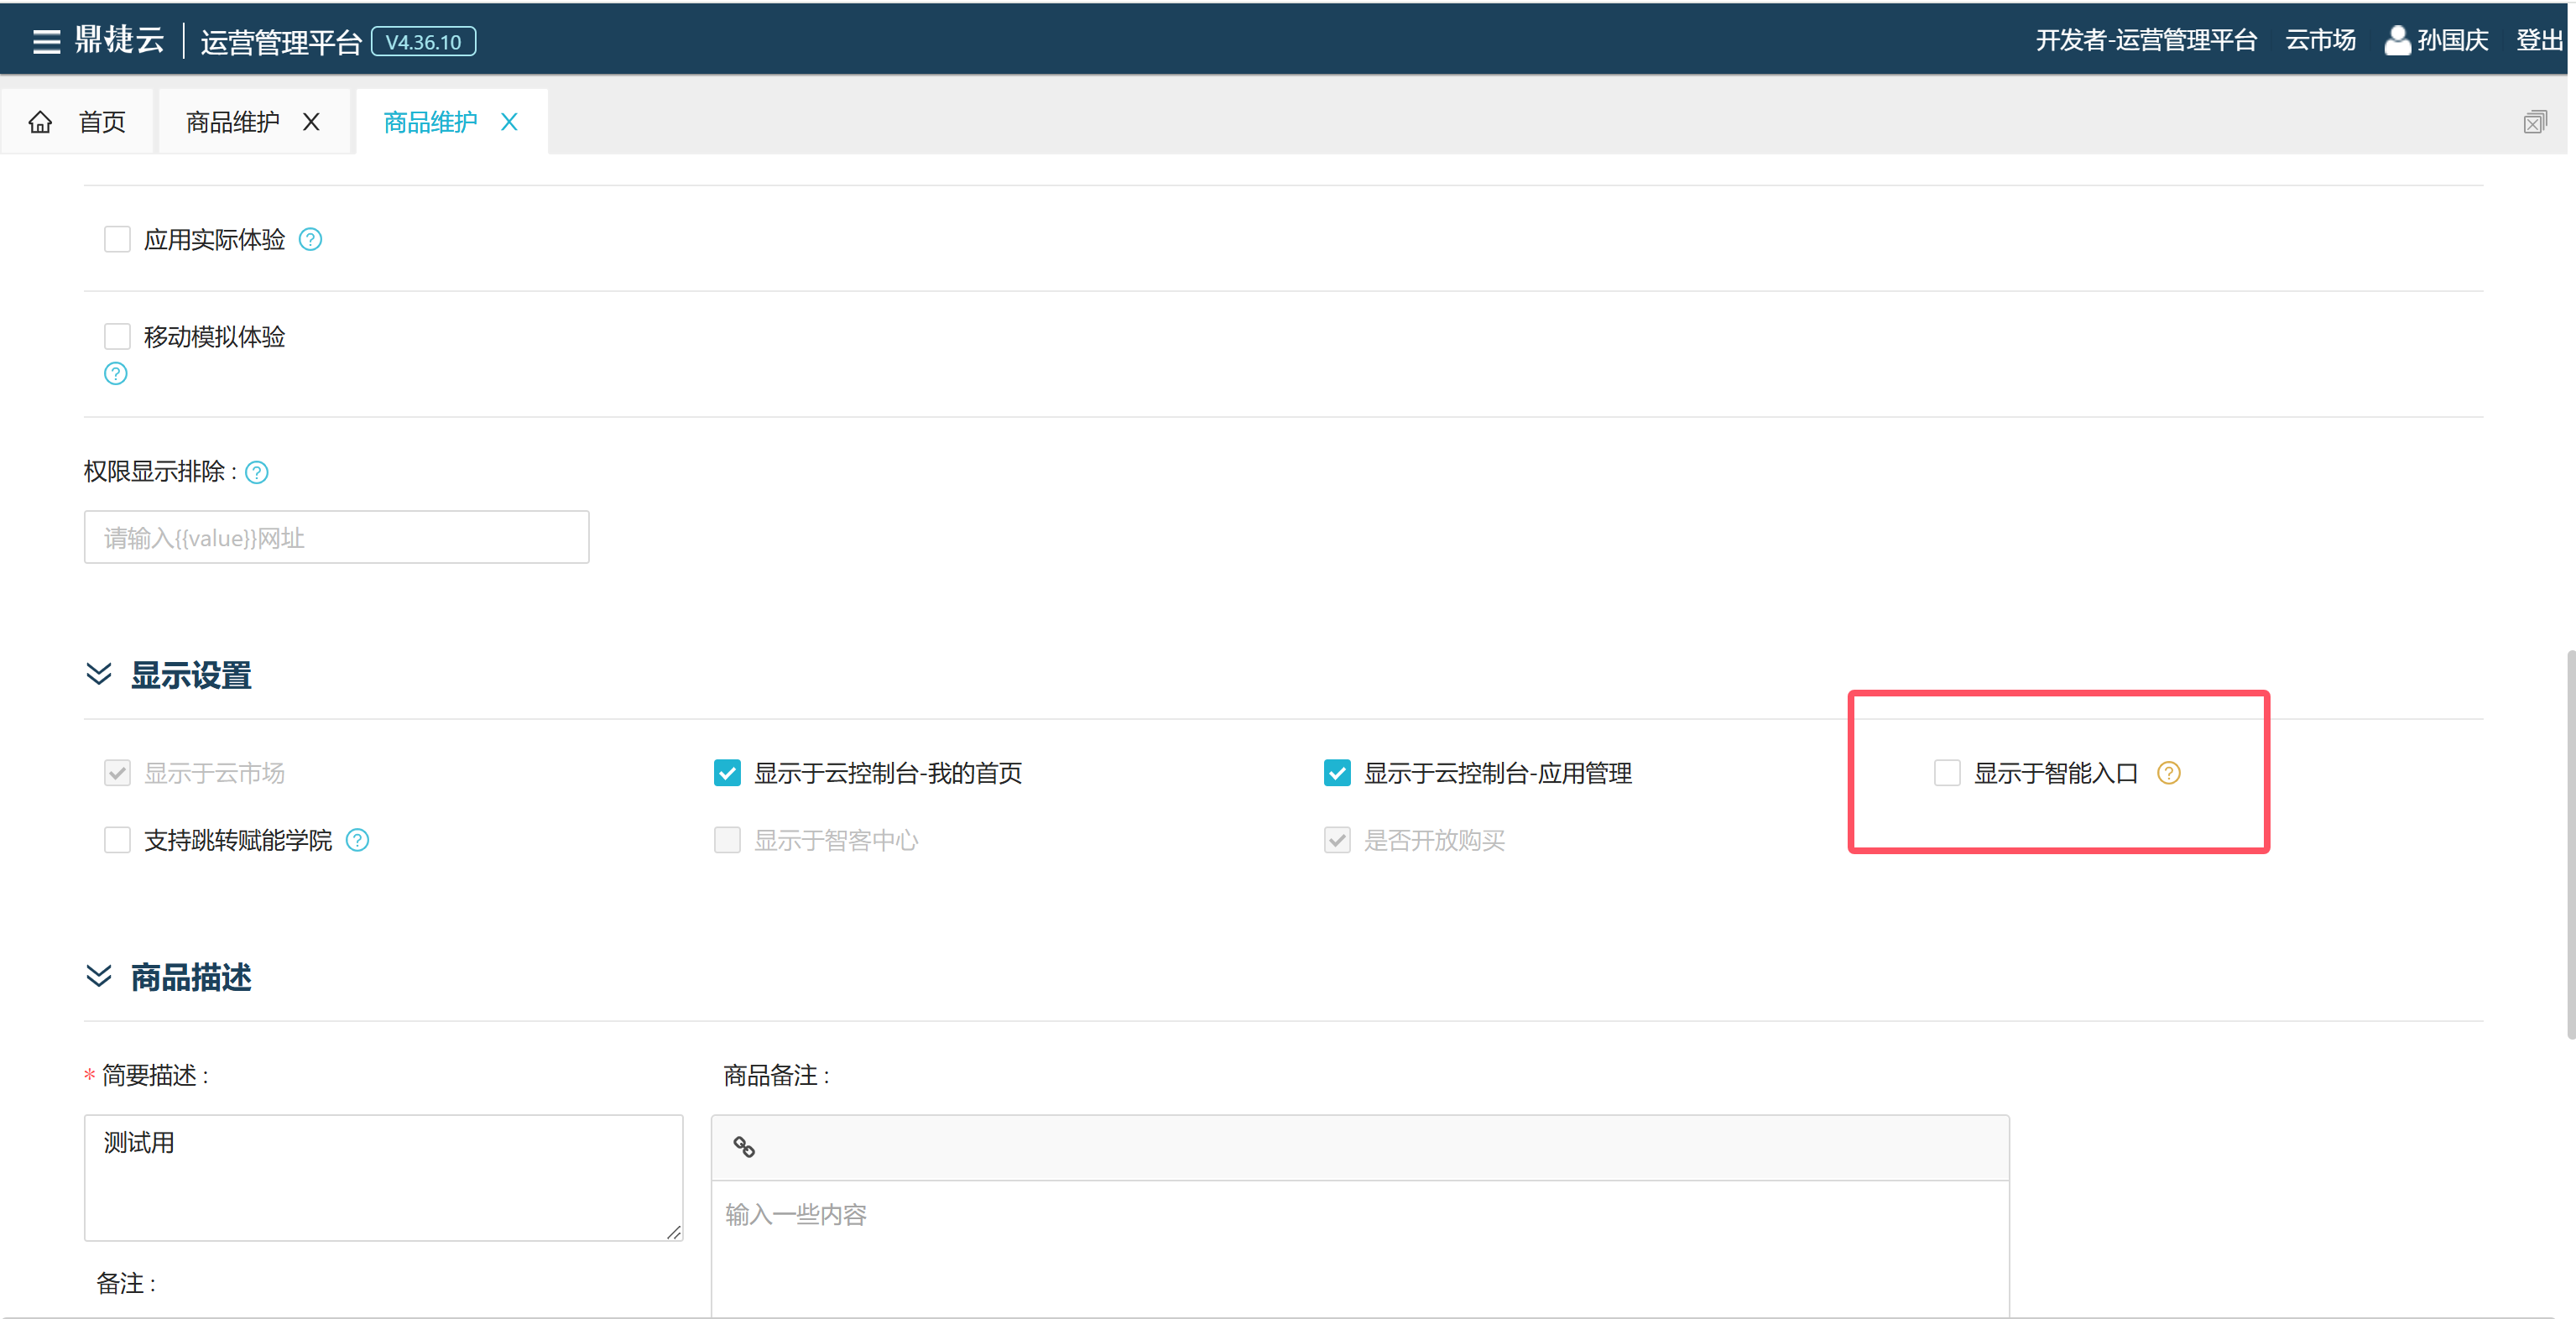2576x1319 pixels.
Task: Open help icon beside 支持跳转赋能学院
Action: (357, 840)
